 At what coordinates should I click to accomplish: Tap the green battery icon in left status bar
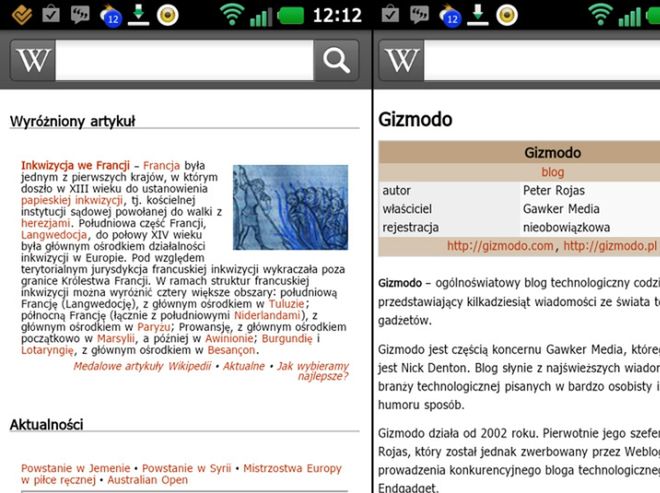(x=291, y=16)
